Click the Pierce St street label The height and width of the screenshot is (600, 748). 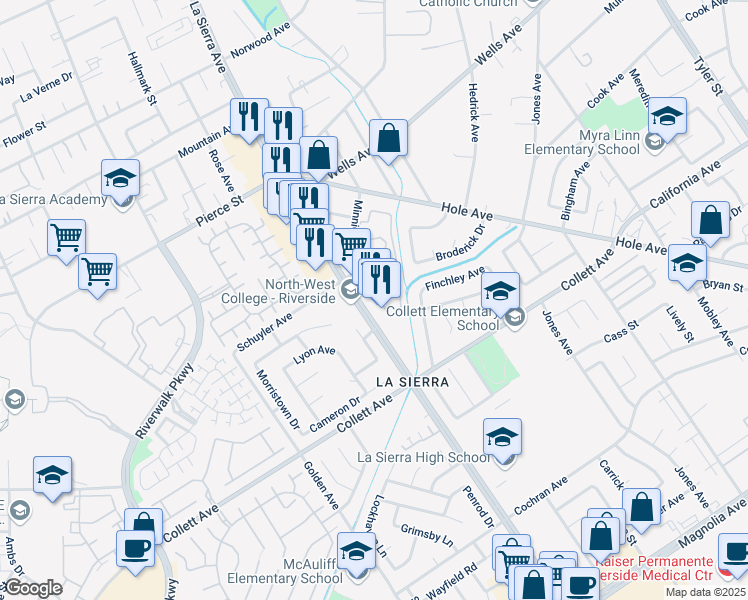[219, 211]
